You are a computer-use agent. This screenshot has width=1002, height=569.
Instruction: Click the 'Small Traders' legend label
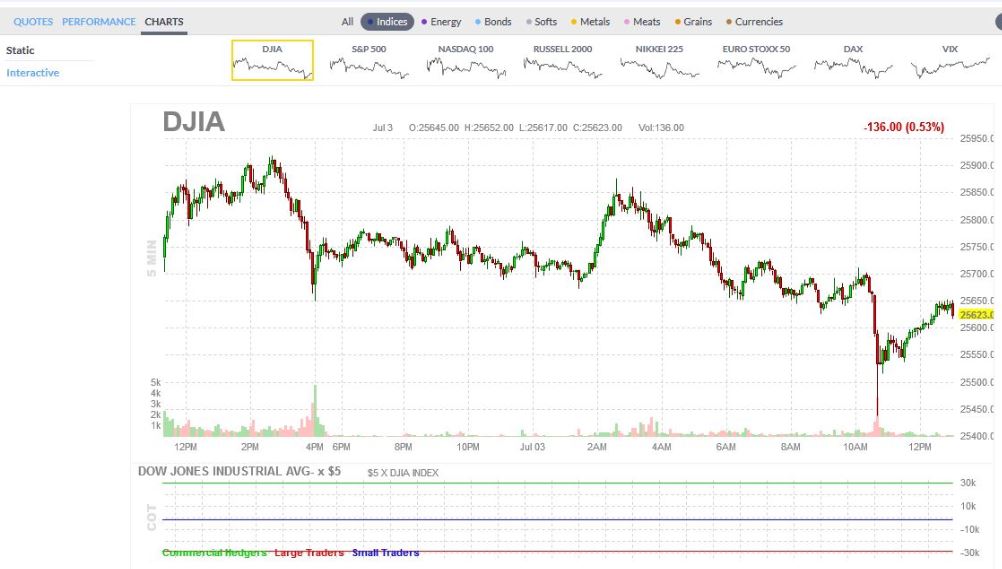[x=385, y=552]
